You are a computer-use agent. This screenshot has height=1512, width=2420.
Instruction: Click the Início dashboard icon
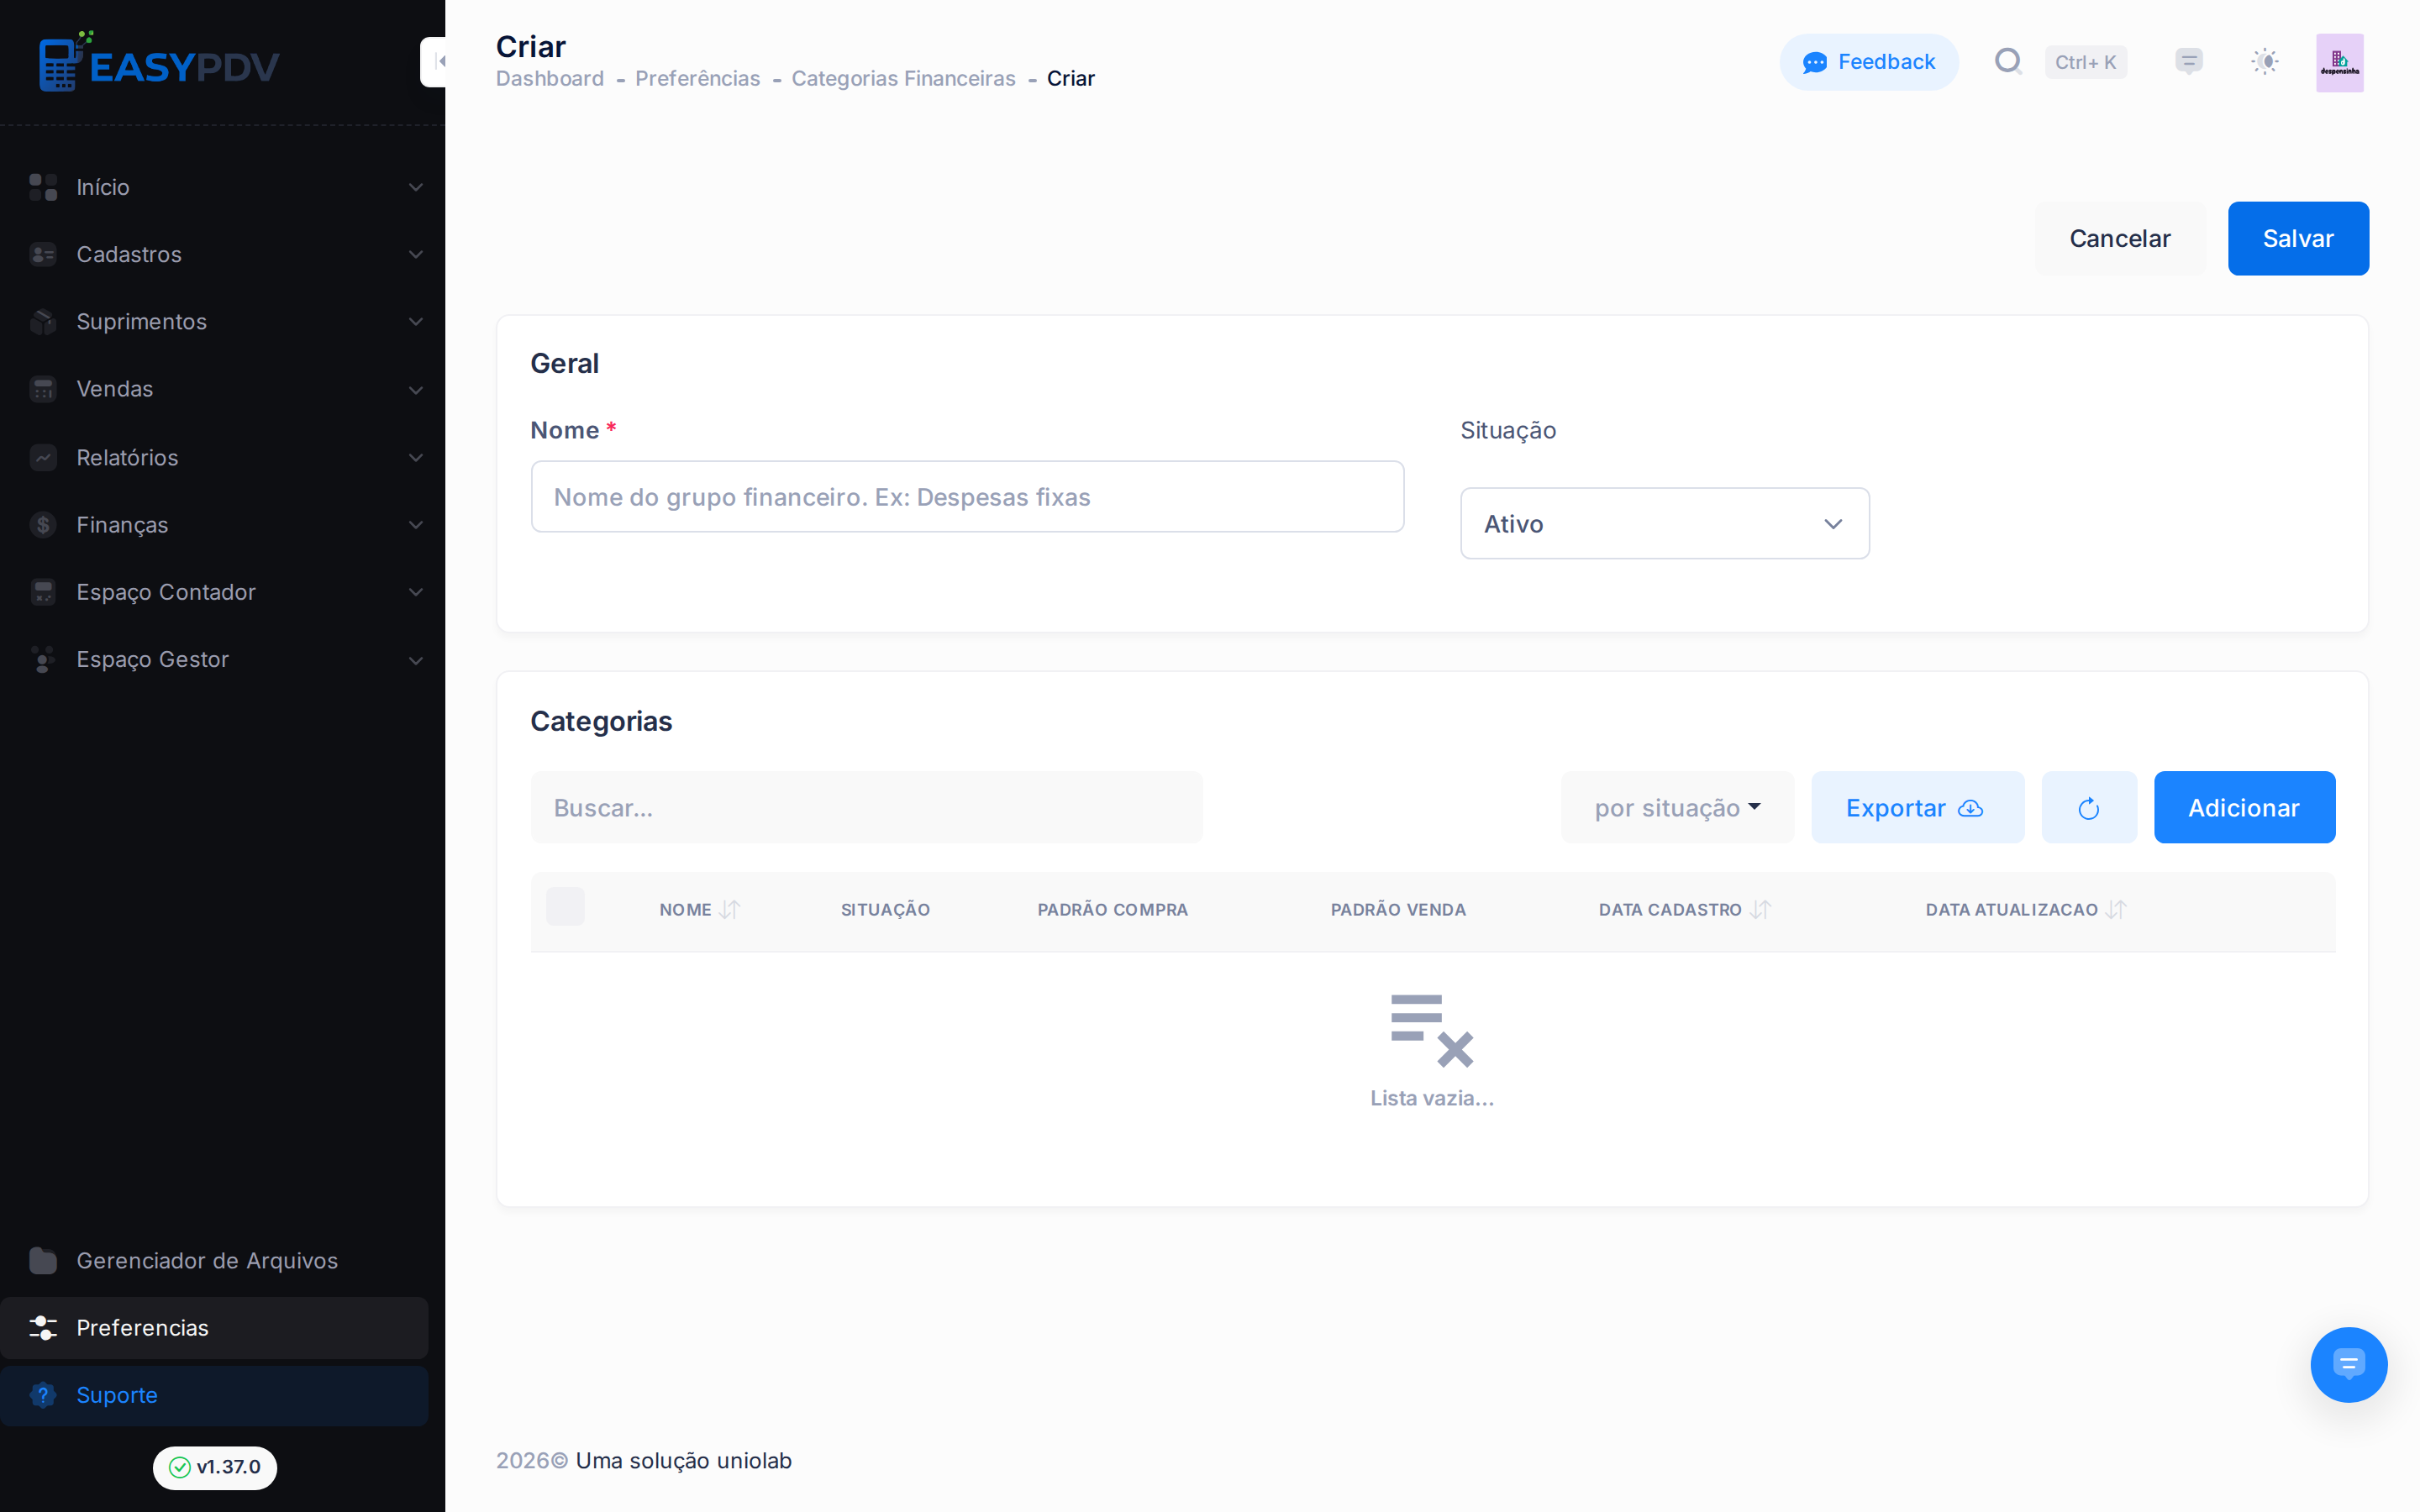click(x=43, y=187)
